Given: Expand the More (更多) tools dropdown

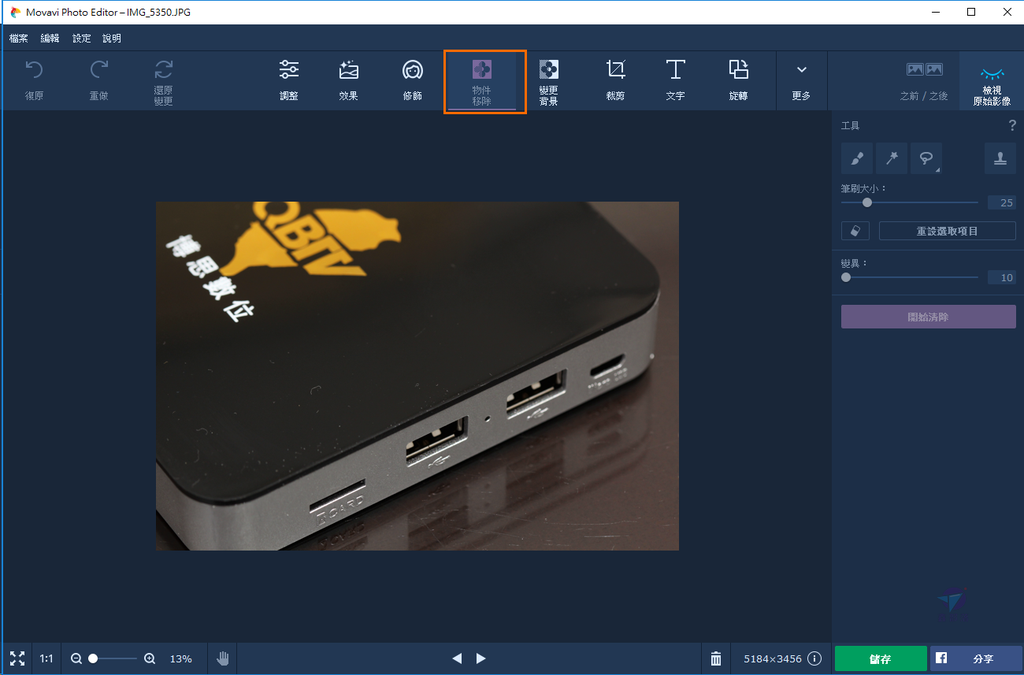Looking at the screenshot, I should coord(801,81).
